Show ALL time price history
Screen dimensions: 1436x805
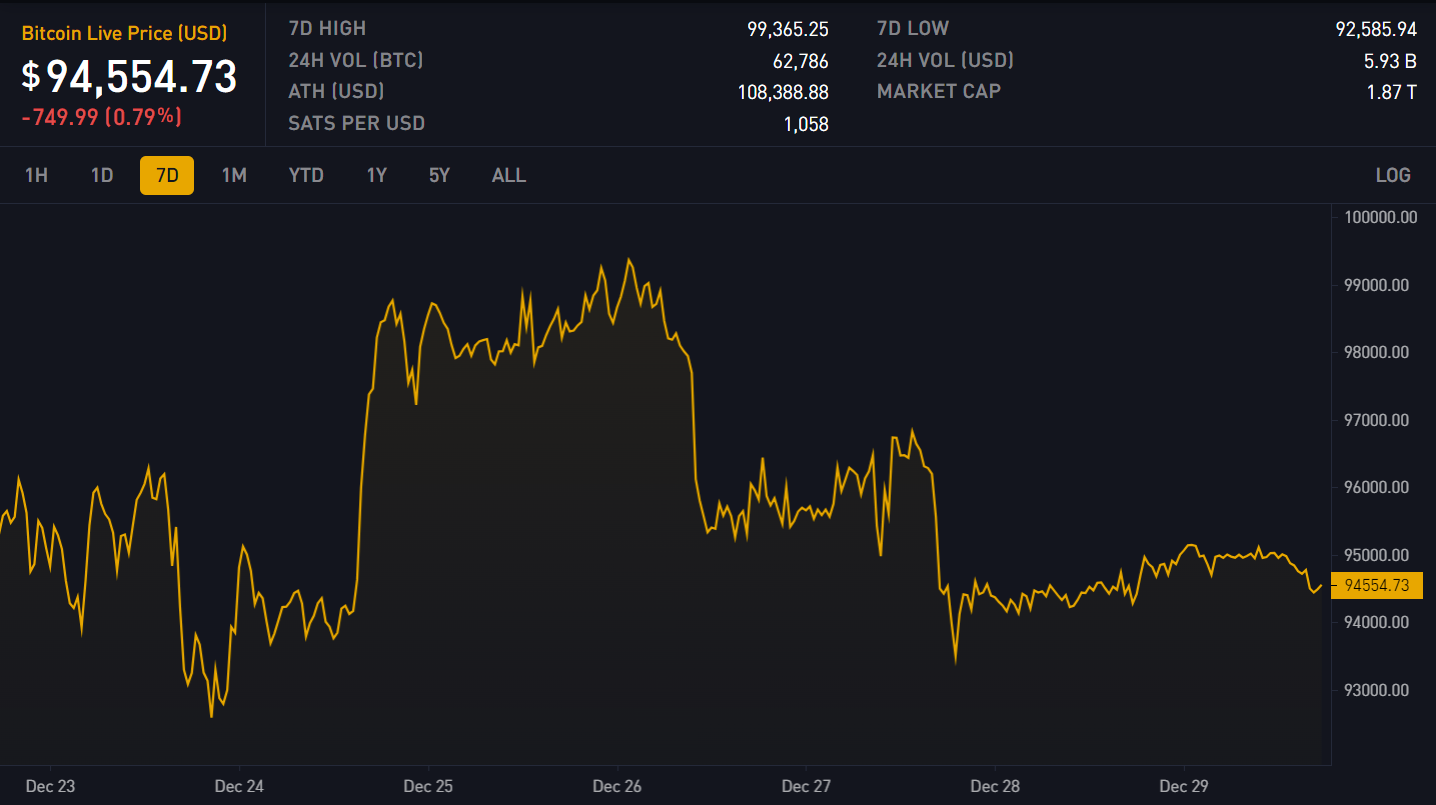tap(508, 175)
